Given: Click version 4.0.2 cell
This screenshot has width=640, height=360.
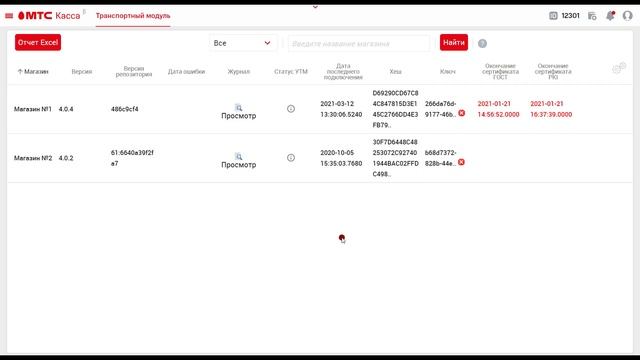Looking at the screenshot, I should 66,158.
